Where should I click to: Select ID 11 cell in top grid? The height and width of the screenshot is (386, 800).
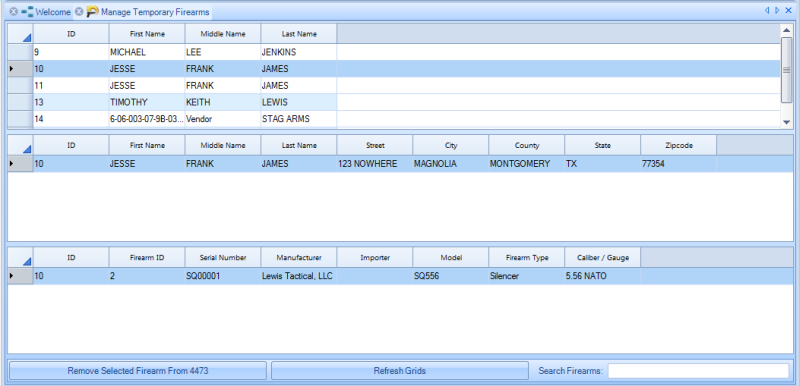(x=71, y=85)
